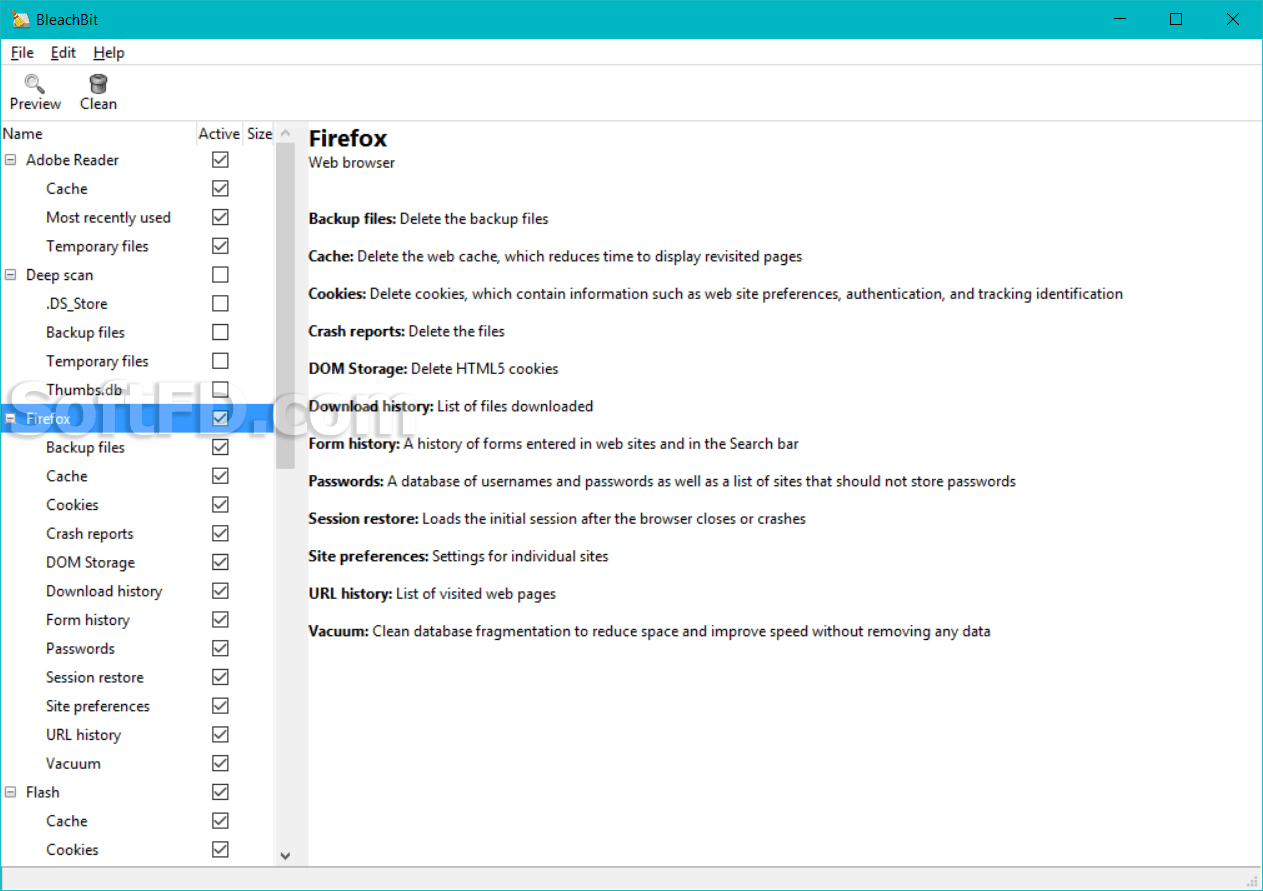Click the Clean trash can toolbar icon
1263x891 pixels.
pyautogui.click(x=98, y=84)
